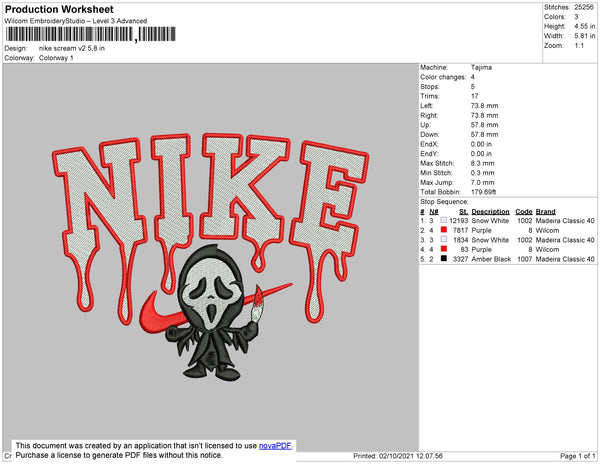The image size is (600, 464).
Task: Click the Max Stitch value '8.3 mm'
Action: pyautogui.click(x=483, y=163)
